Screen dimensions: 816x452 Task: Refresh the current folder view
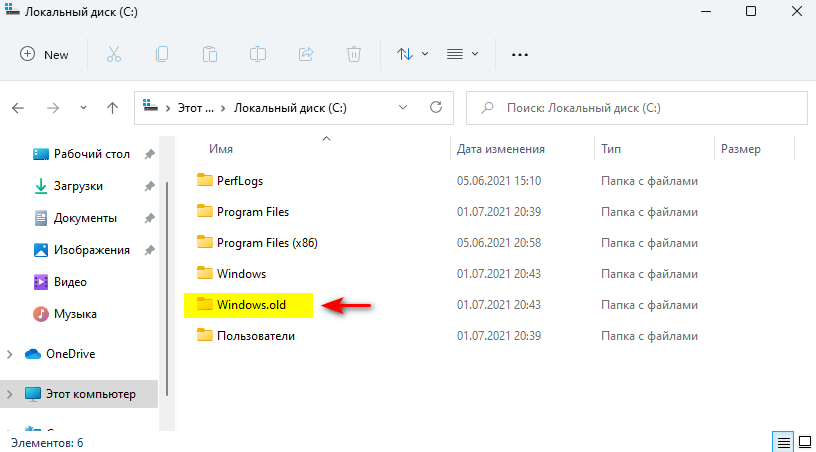(x=436, y=108)
